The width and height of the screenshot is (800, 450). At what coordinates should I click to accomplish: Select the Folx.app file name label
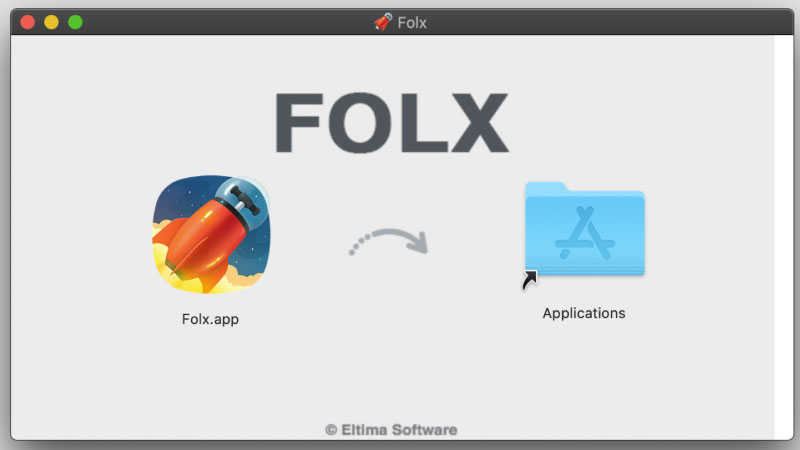point(210,319)
